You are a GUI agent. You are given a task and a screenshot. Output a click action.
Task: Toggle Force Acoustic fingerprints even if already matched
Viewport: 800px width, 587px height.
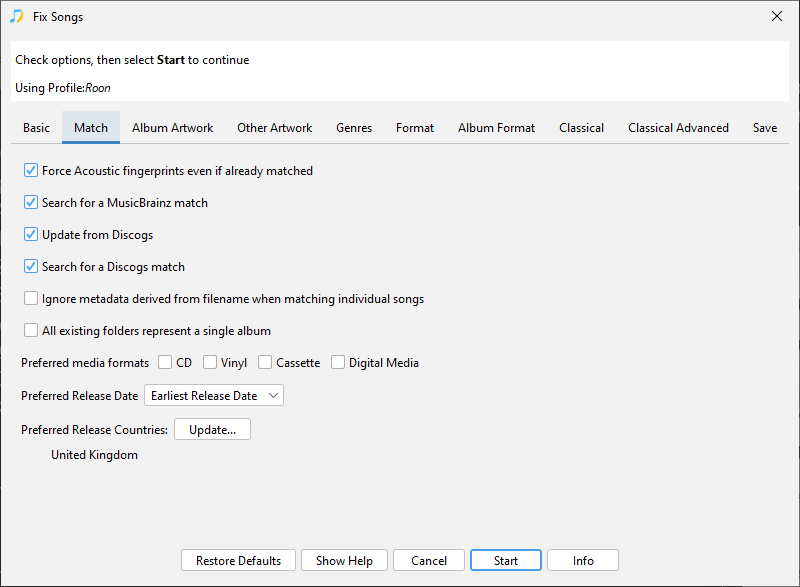pyautogui.click(x=31, y=170)
